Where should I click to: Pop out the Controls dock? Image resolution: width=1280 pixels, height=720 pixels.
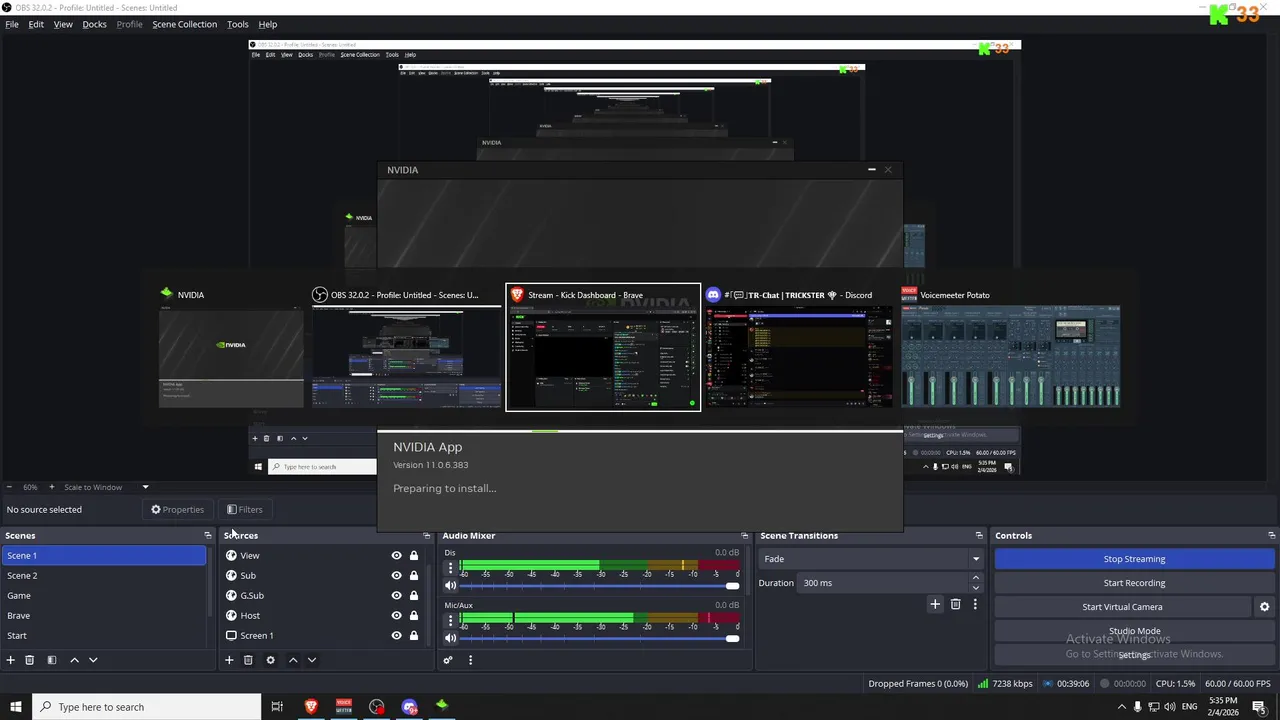click(x=1271, y=536)
